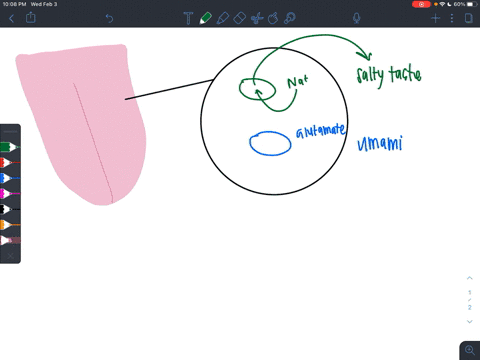Viewport: 480px width, 360px height.
Task: Choose the red pen swatch
Action: (x=10, y=163)
